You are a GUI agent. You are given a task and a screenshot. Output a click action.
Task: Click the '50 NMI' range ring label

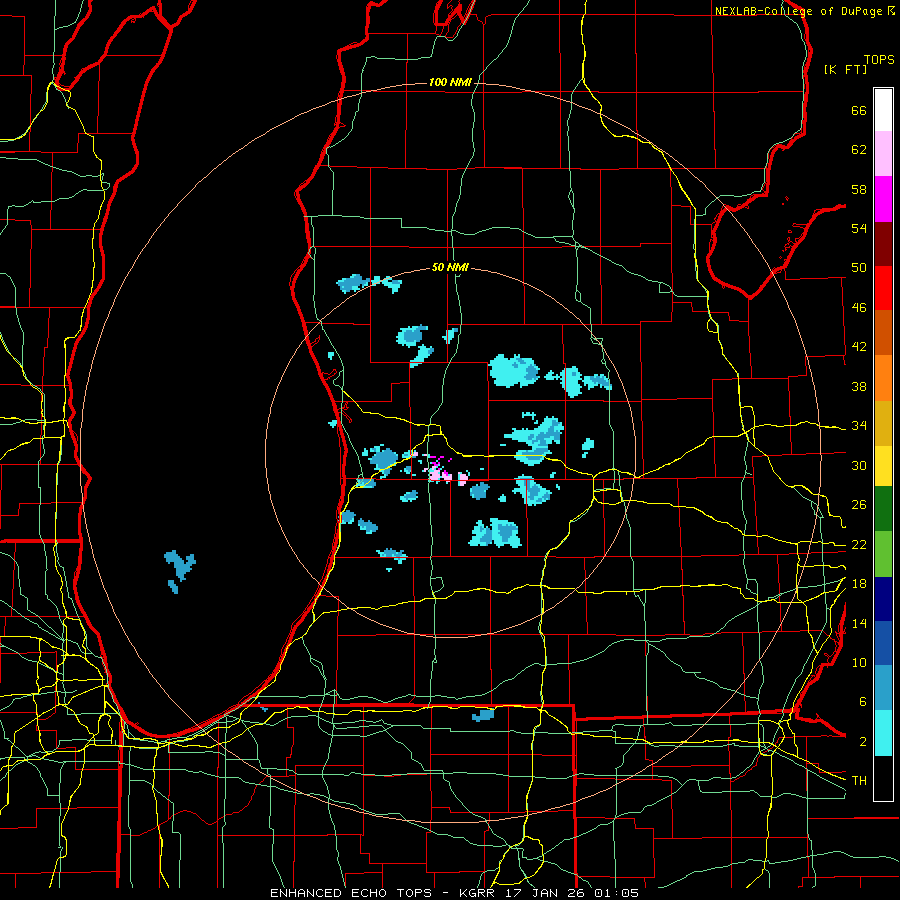pos(450,267)
